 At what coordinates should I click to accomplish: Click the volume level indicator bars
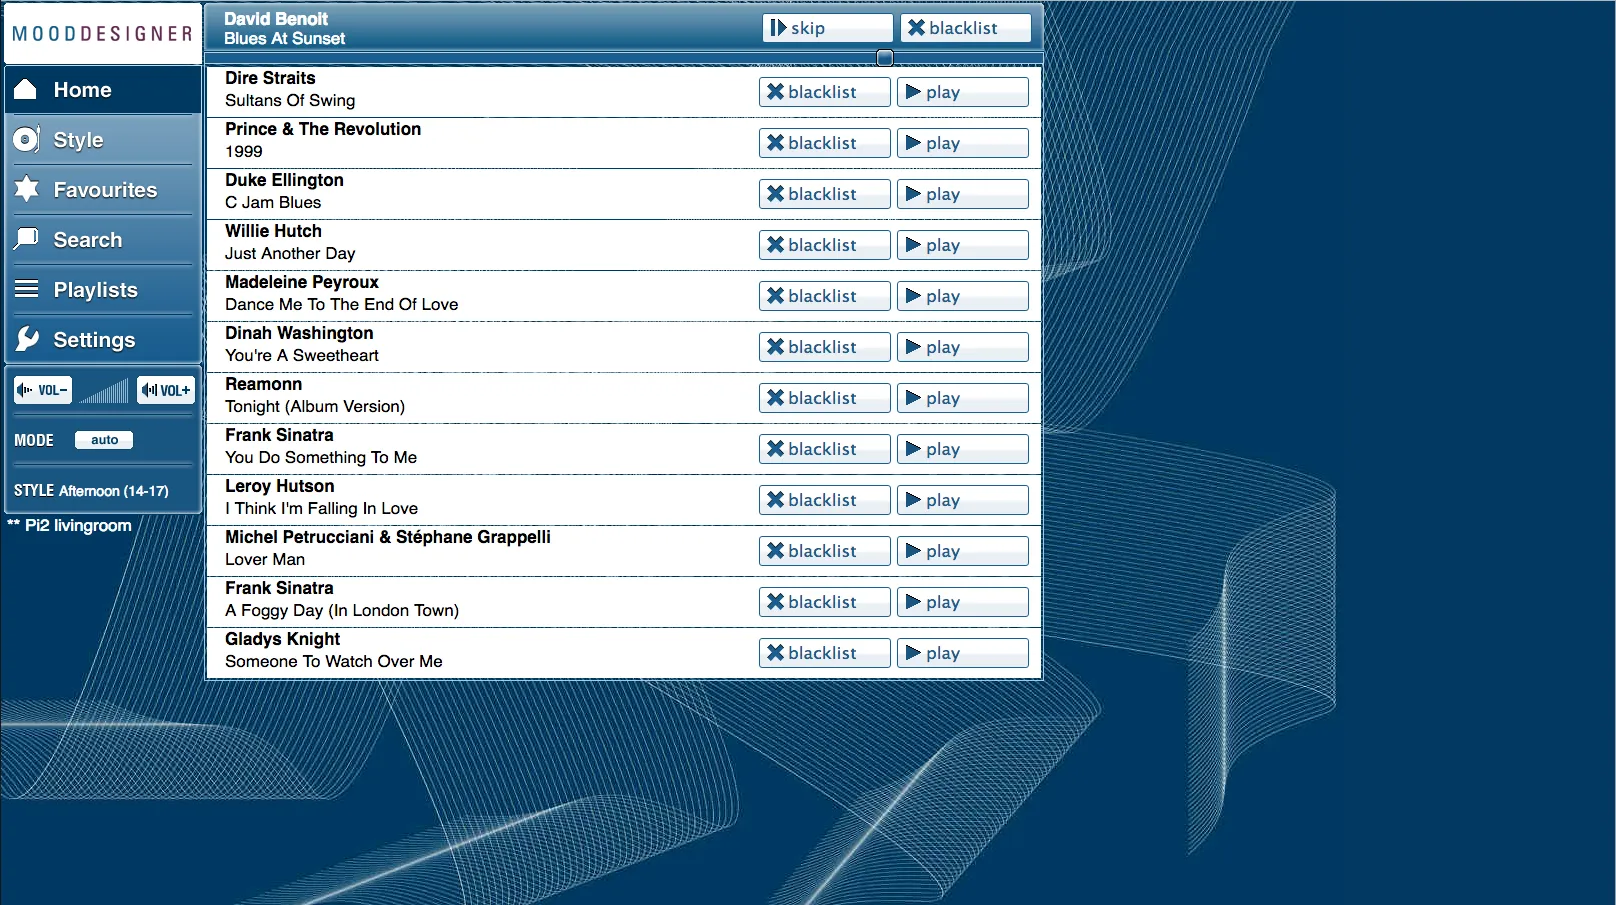(x=104, y=390)
